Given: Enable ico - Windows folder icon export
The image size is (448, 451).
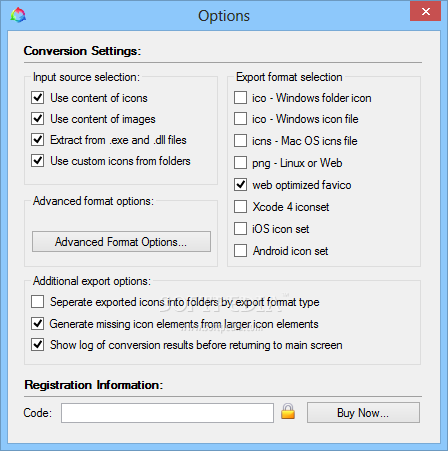Looking at the screenshot, I should tap(240, 98).
